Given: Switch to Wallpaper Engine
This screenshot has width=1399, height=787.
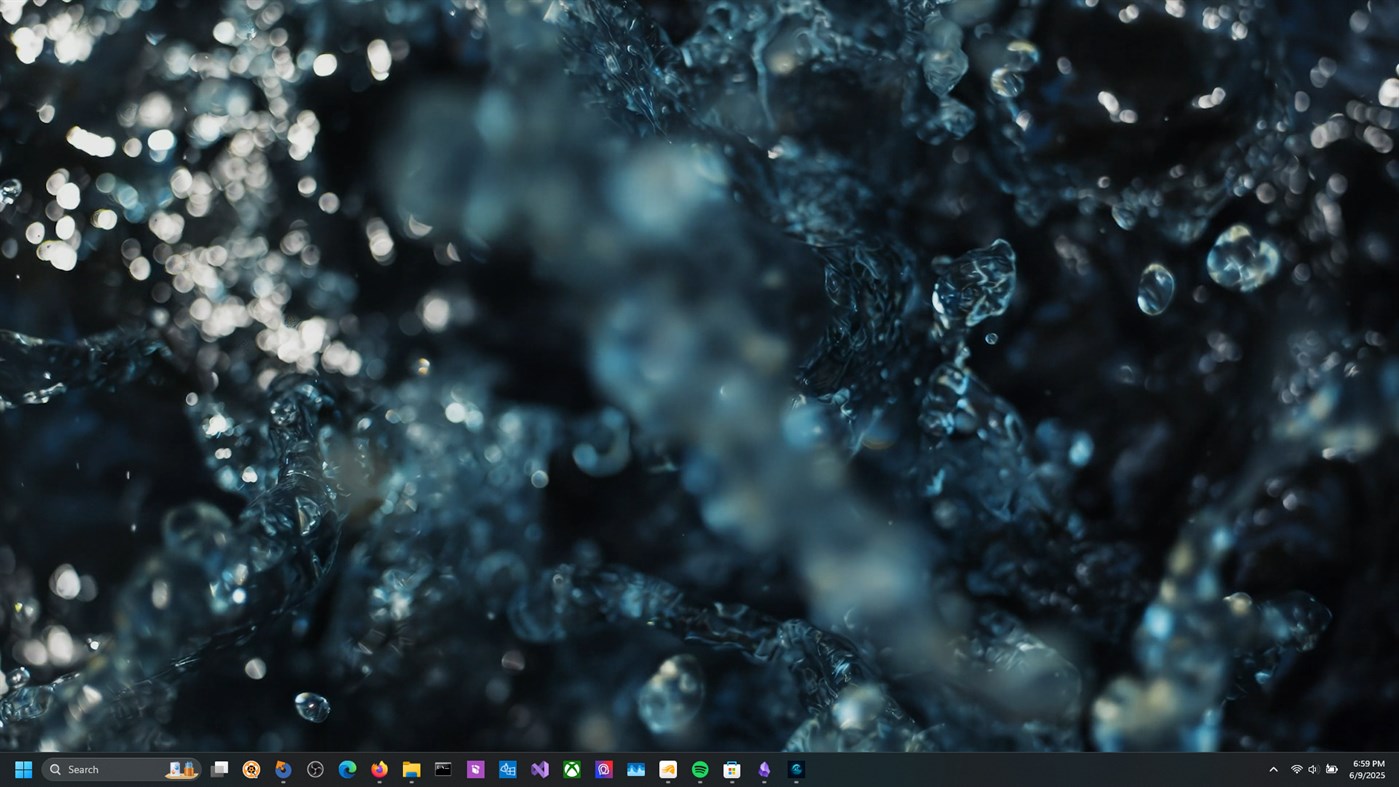Looking at the screenshot, I should [x=797, y=769].
